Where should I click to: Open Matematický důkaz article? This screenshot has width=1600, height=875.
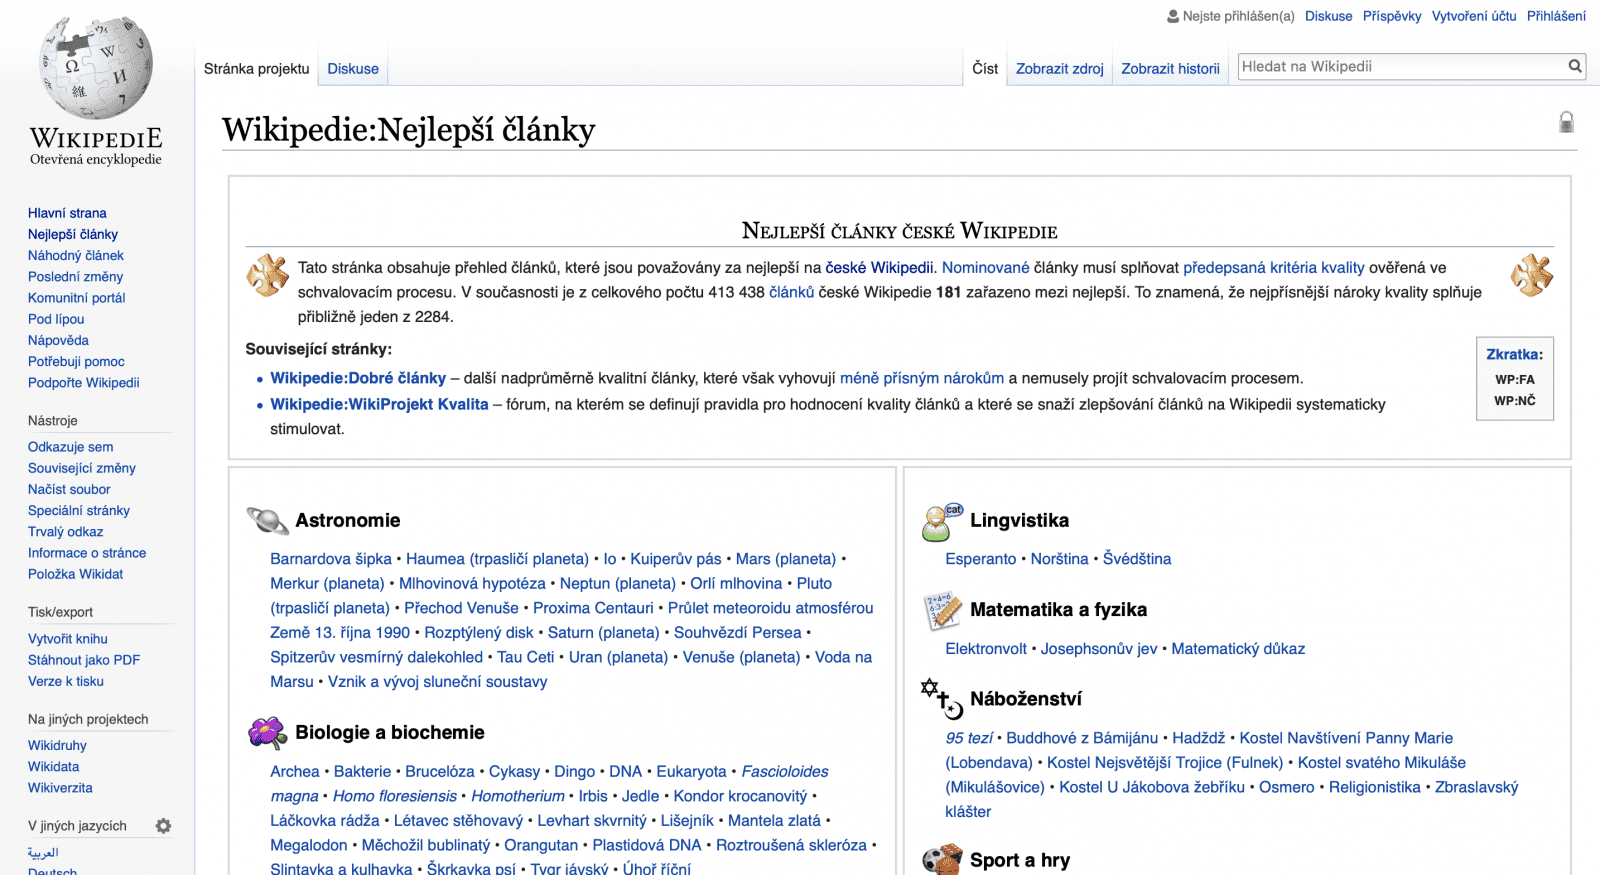[x=1238, y=648]
